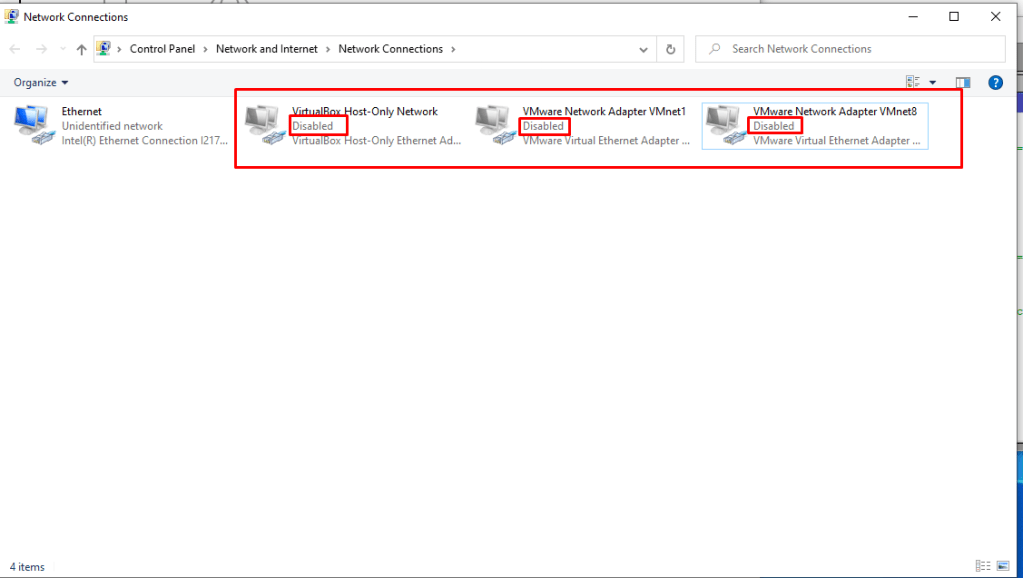Click the Back navigation arrow
The width and height of the screenshot is (1023, 578).
(x=15, y=49)
